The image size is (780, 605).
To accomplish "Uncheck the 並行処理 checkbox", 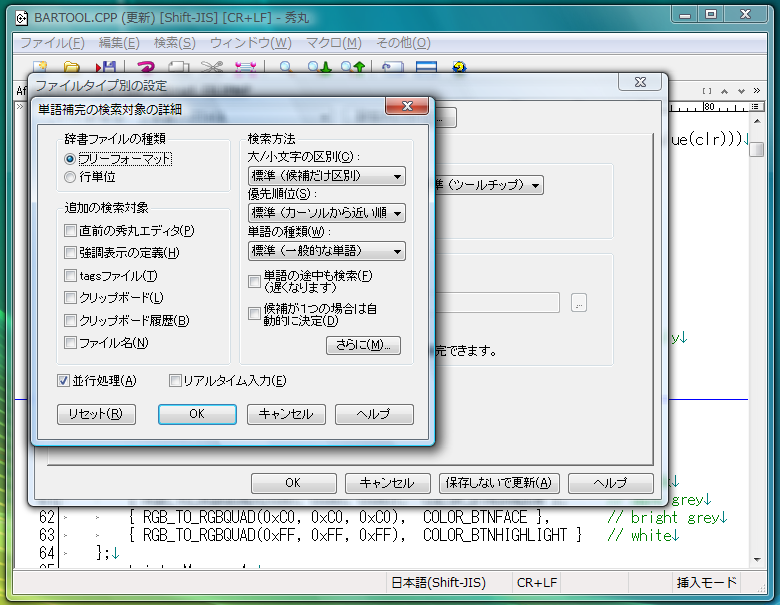I will tap(63, 380).
